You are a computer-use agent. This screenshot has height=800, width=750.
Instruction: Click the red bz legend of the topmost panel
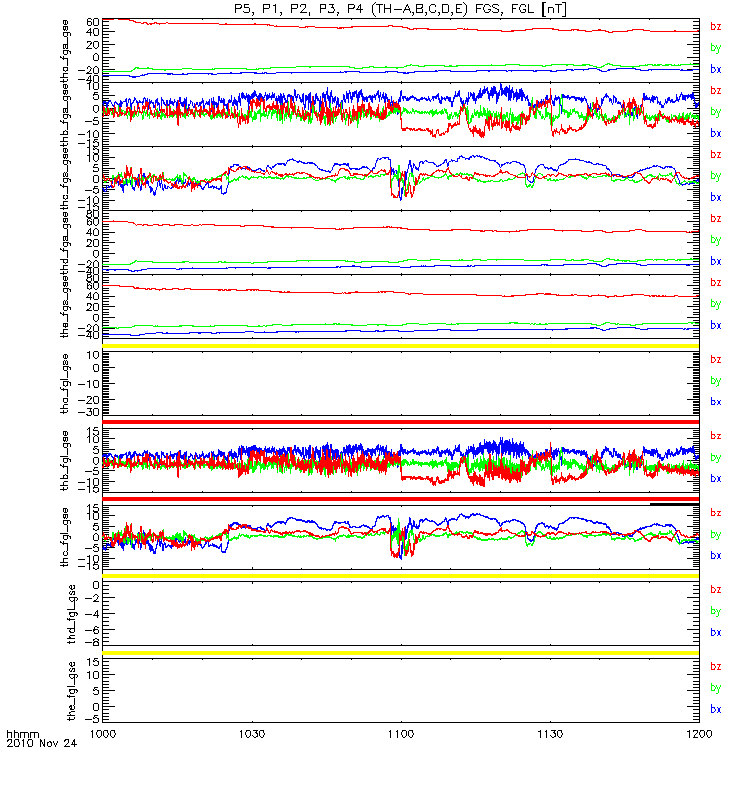point(716,27)
